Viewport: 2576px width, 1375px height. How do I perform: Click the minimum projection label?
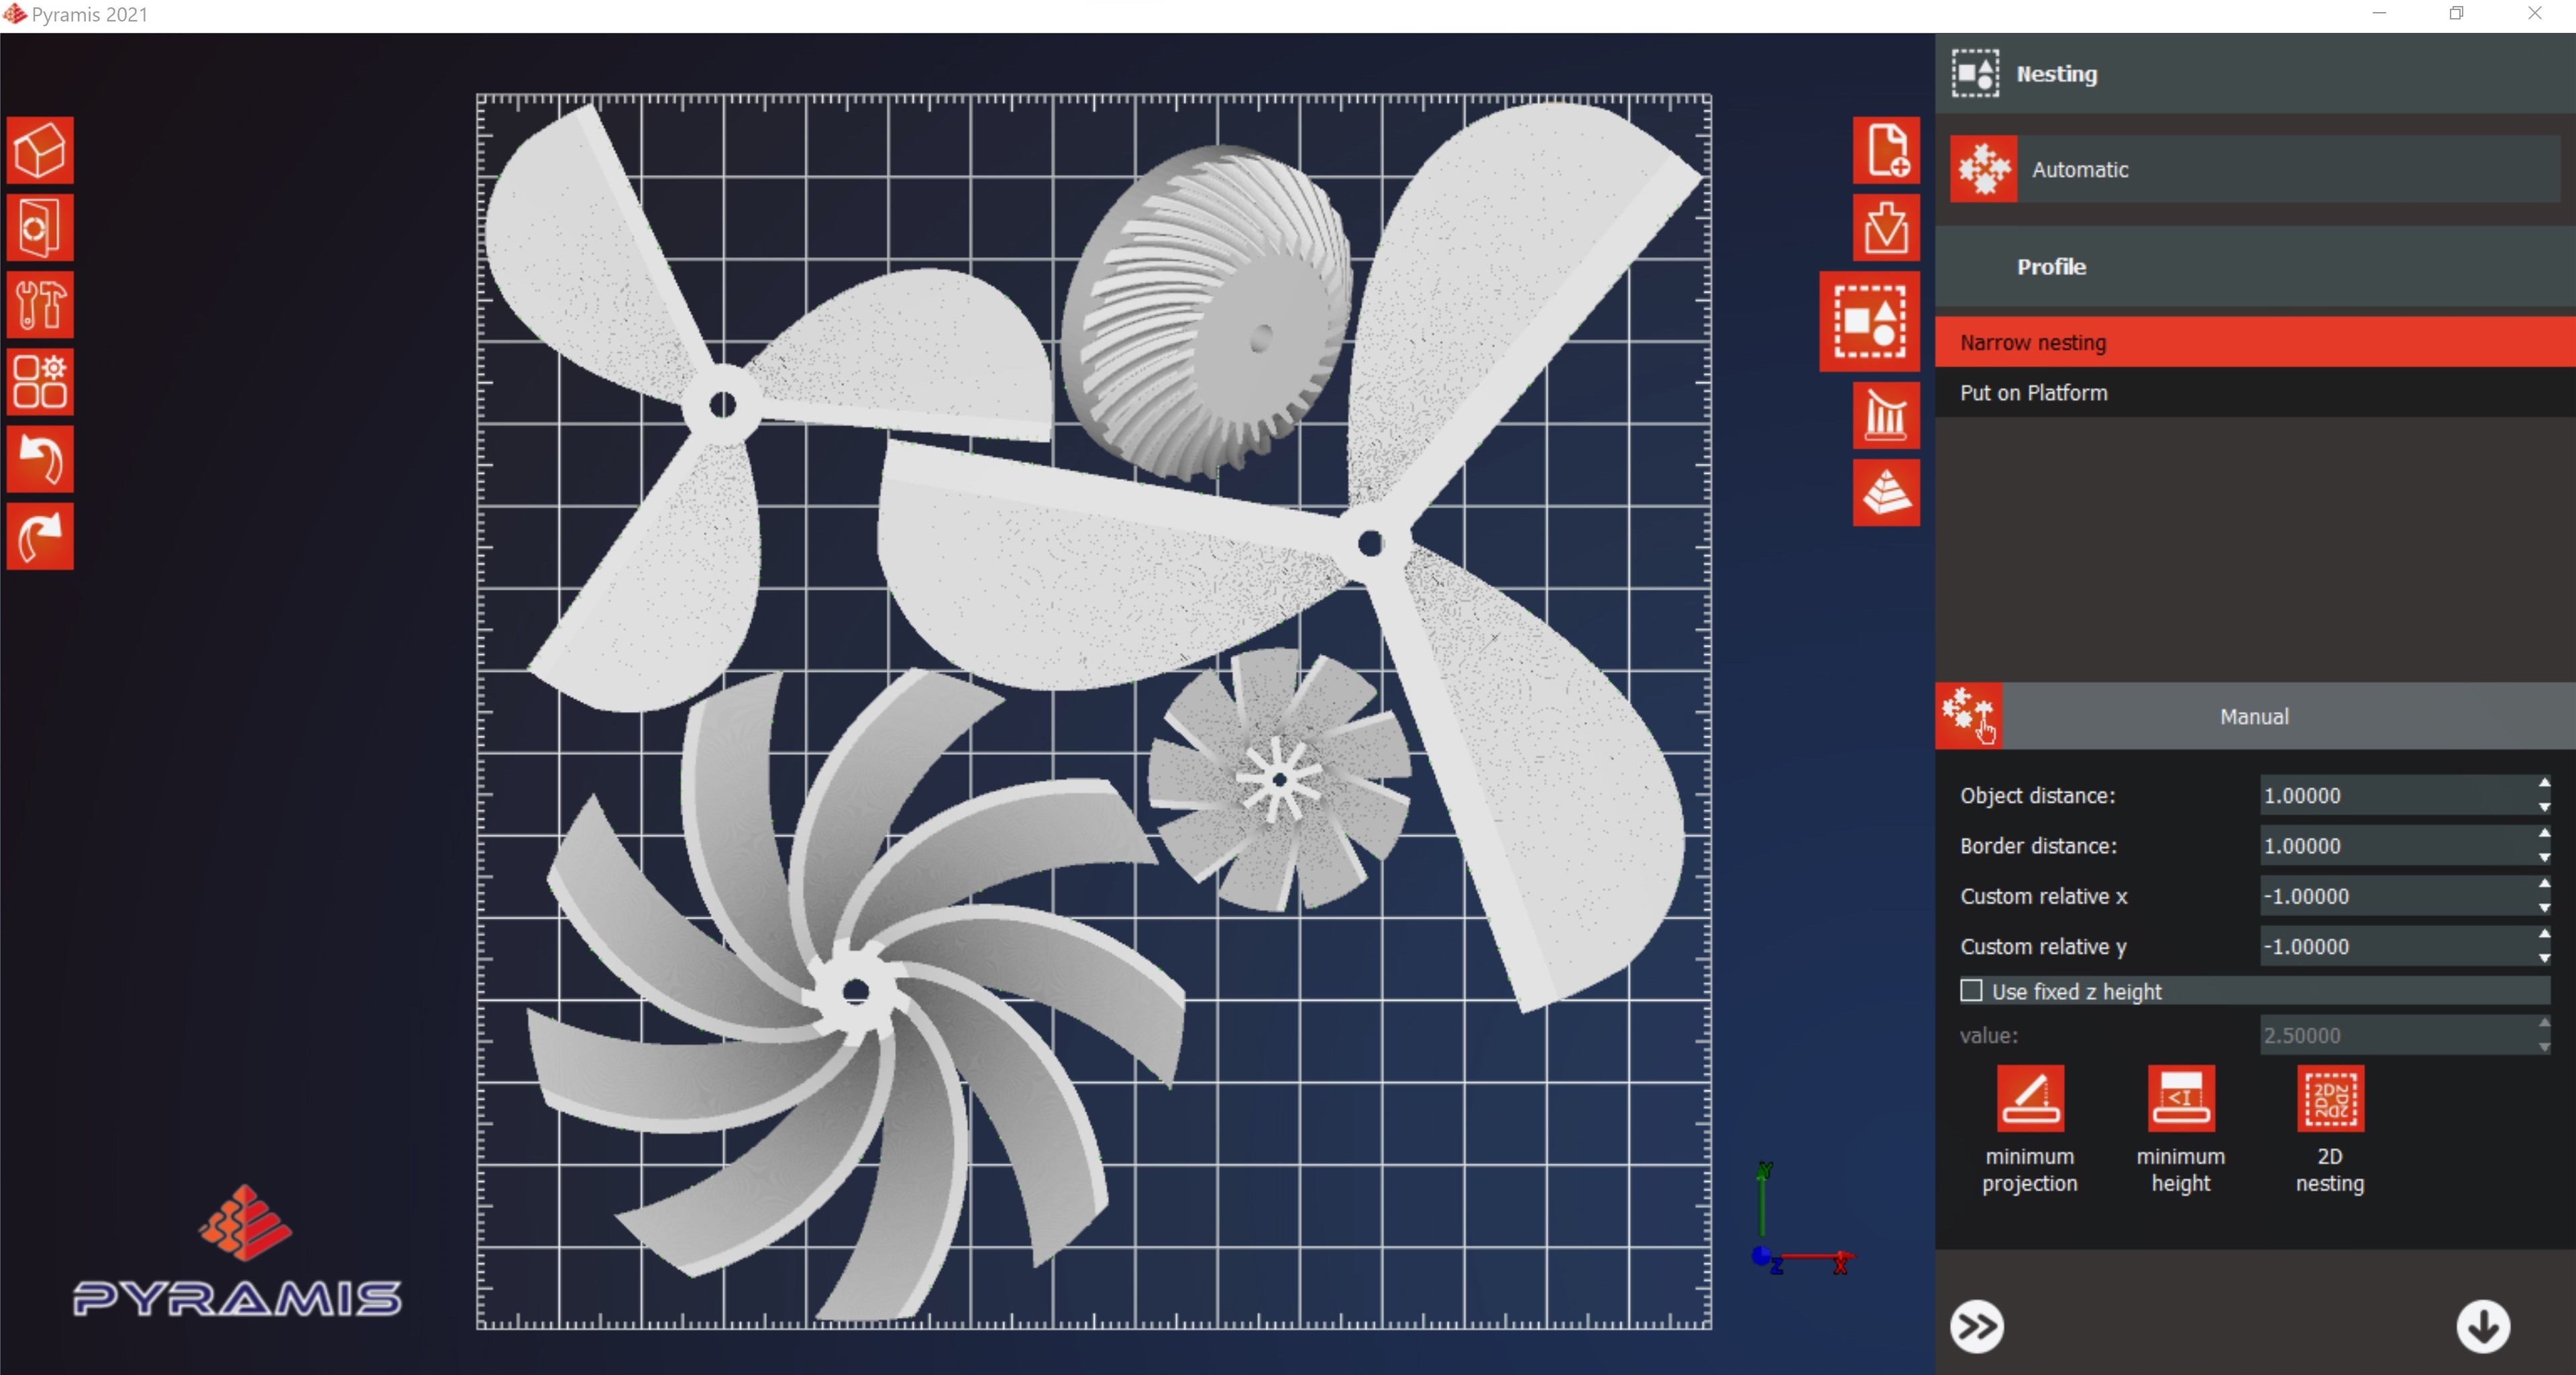[x=2030, y=1169]
